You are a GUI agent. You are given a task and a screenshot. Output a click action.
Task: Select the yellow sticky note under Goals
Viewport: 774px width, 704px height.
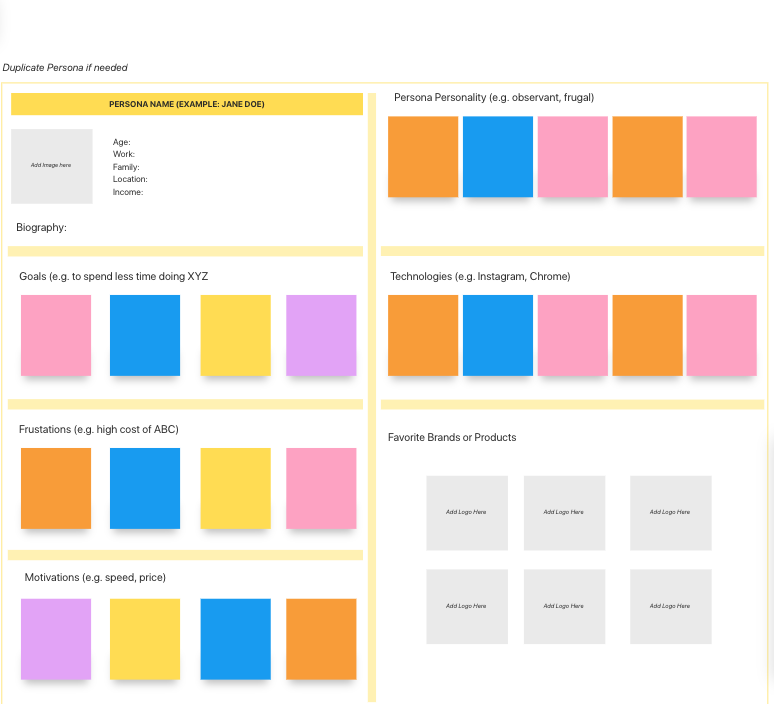[235, 335]
